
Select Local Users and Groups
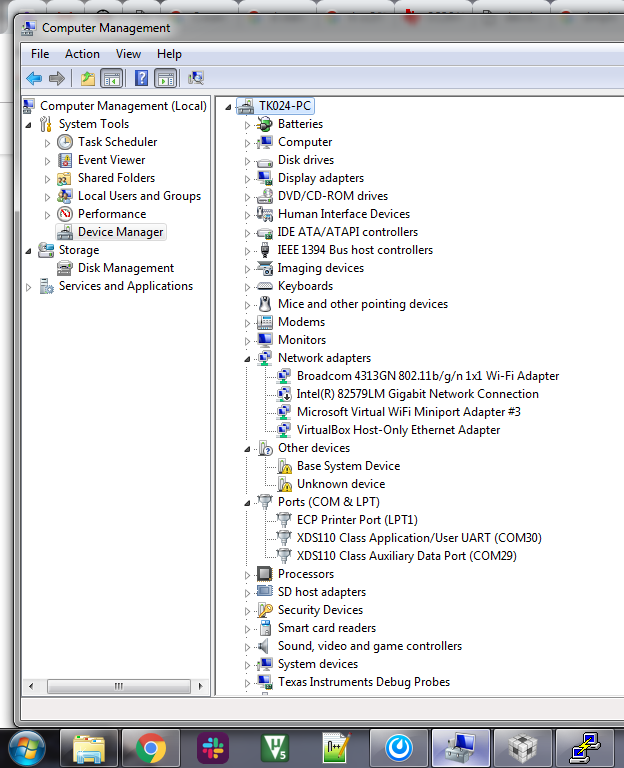pos(140,196)
